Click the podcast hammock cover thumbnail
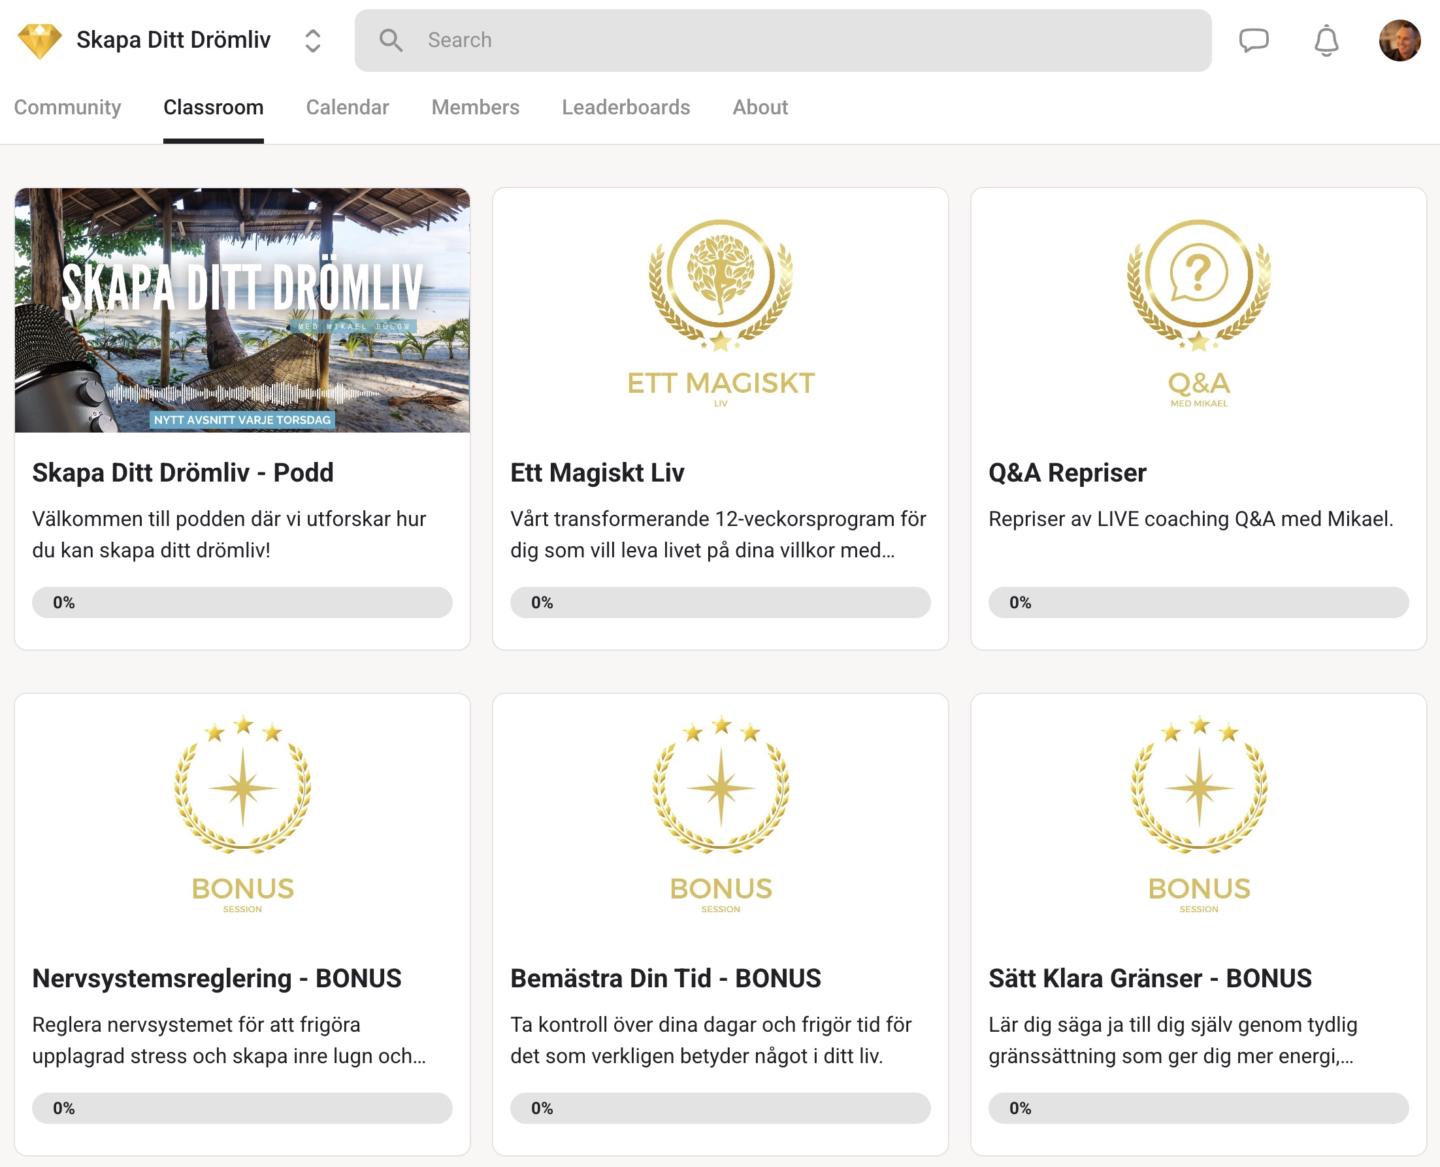This screenshot has width=1440, height=1167. [x=242, y=310]
